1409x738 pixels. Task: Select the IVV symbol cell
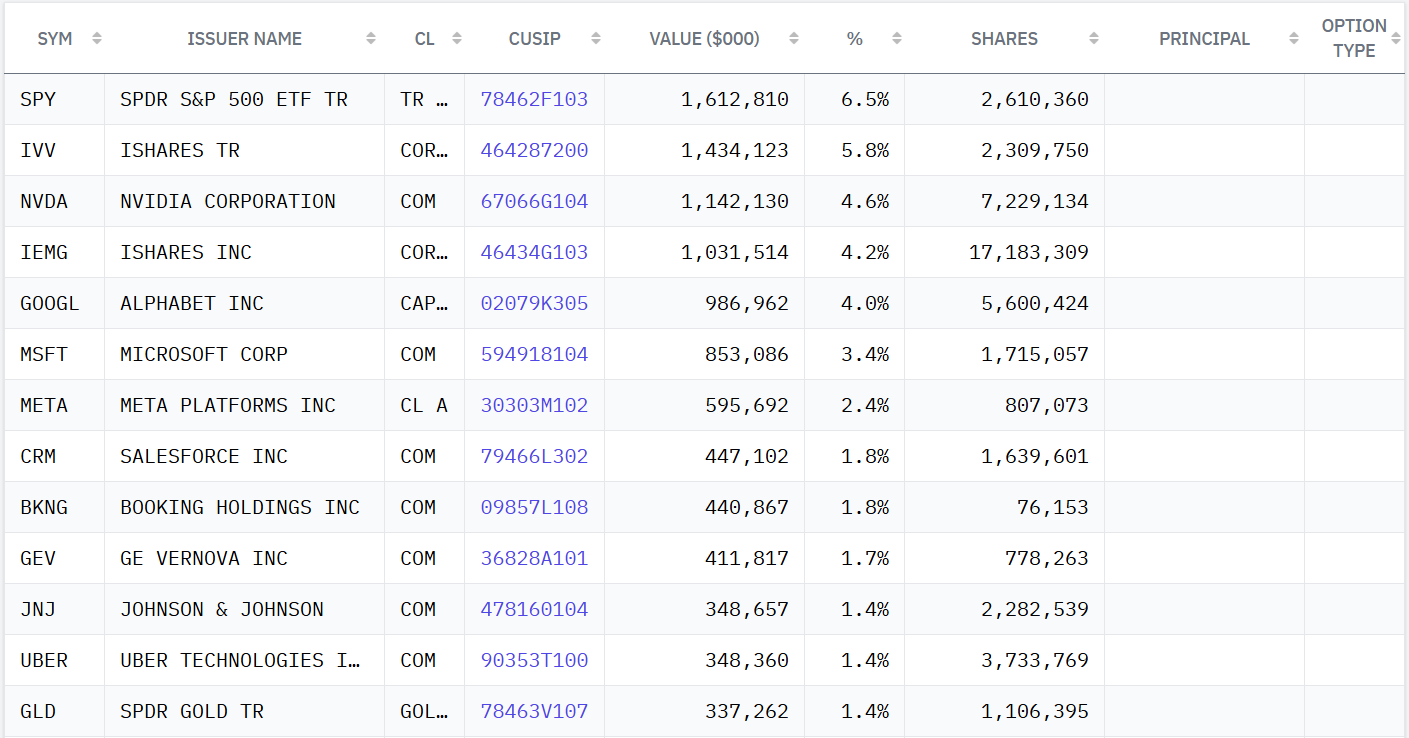[x=55, y=150]
